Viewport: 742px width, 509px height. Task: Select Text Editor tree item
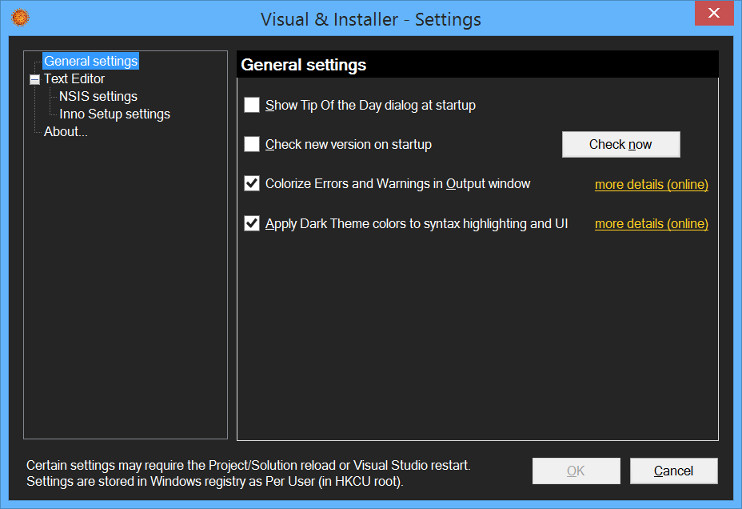pos(74,79)
